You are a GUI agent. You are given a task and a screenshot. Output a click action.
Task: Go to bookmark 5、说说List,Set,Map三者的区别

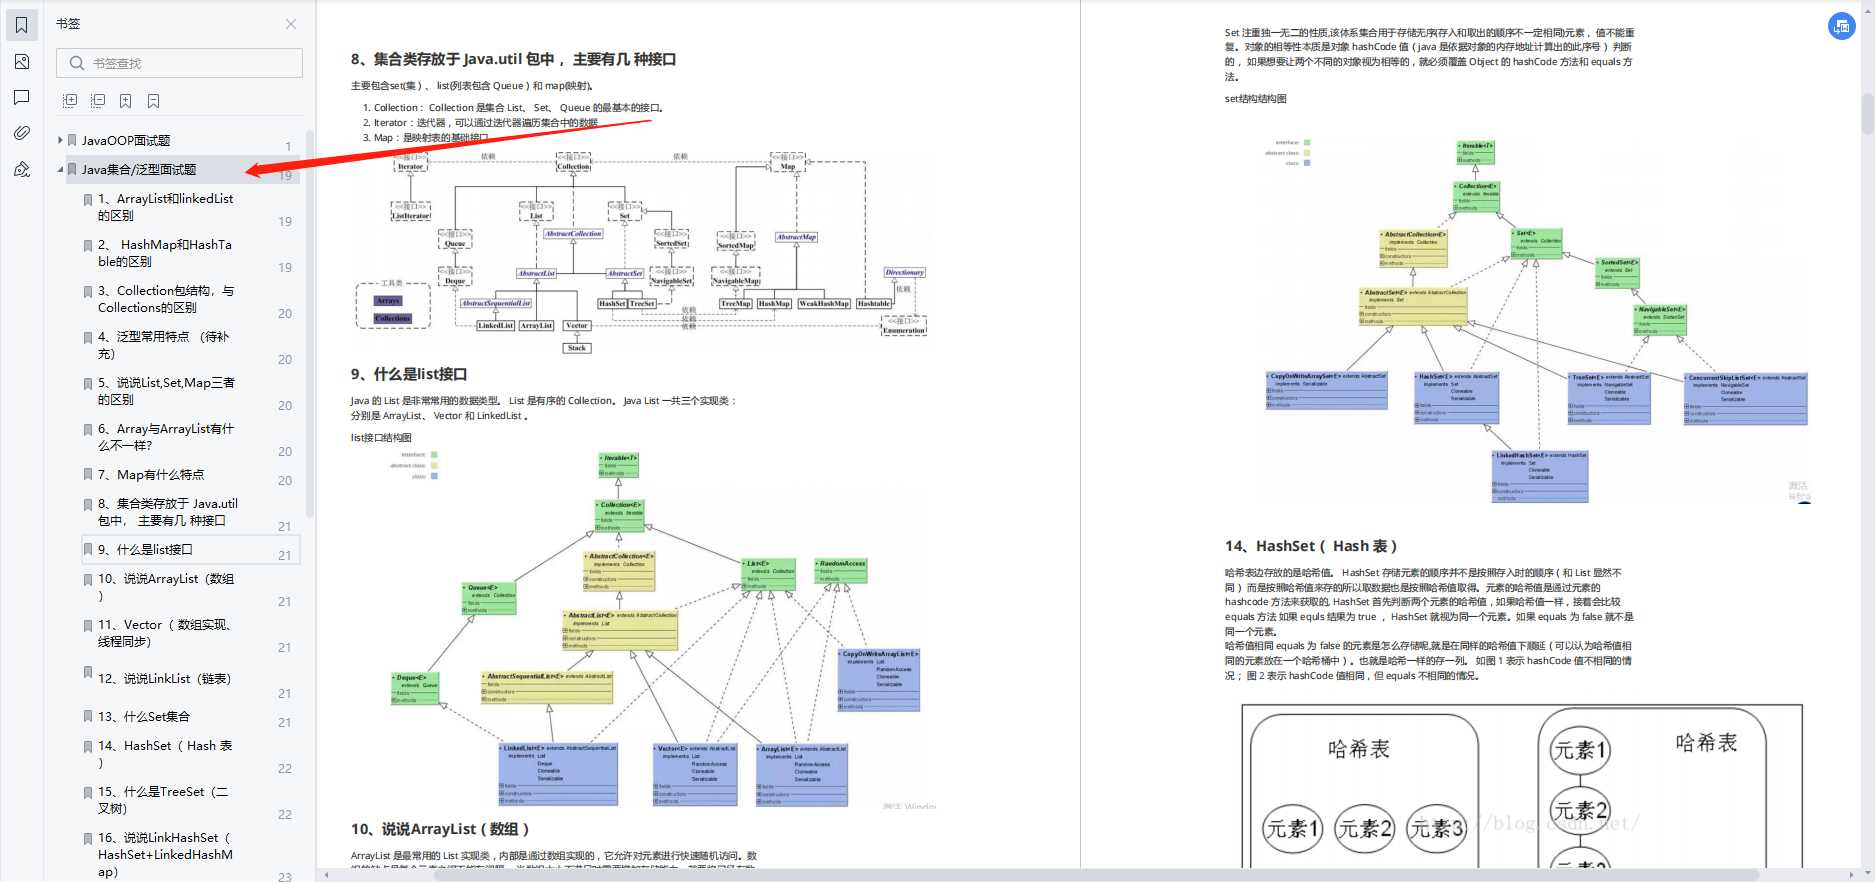click(166, 391)
